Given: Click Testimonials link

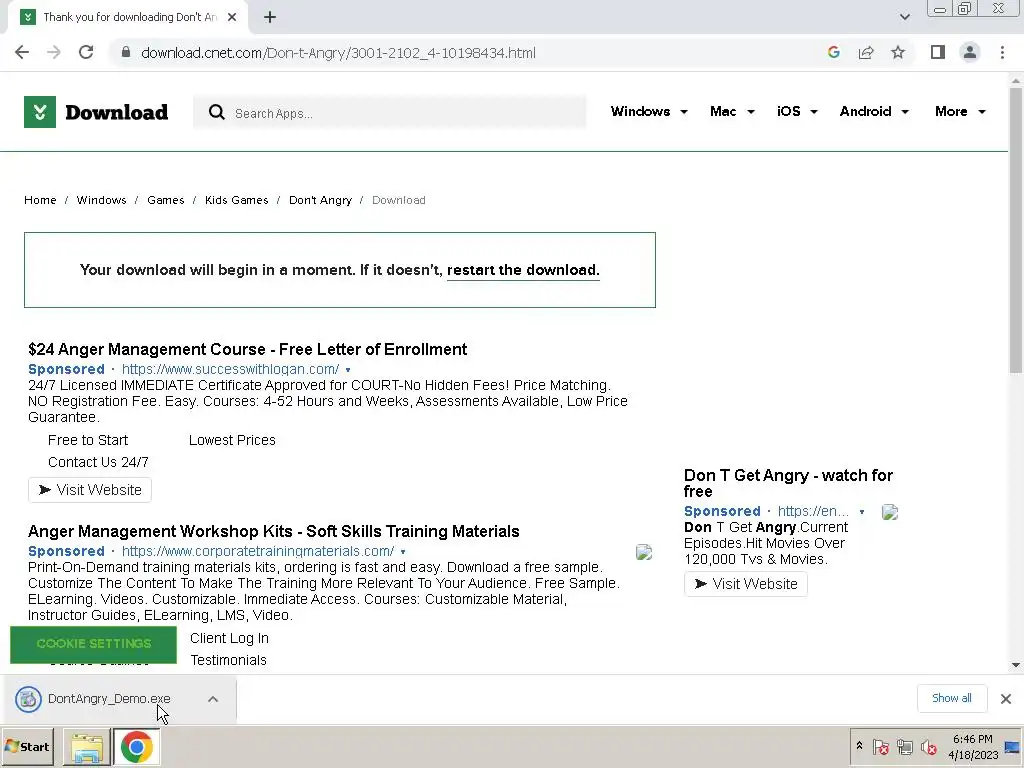Looking at the screenshot, I should pos(228,660).
